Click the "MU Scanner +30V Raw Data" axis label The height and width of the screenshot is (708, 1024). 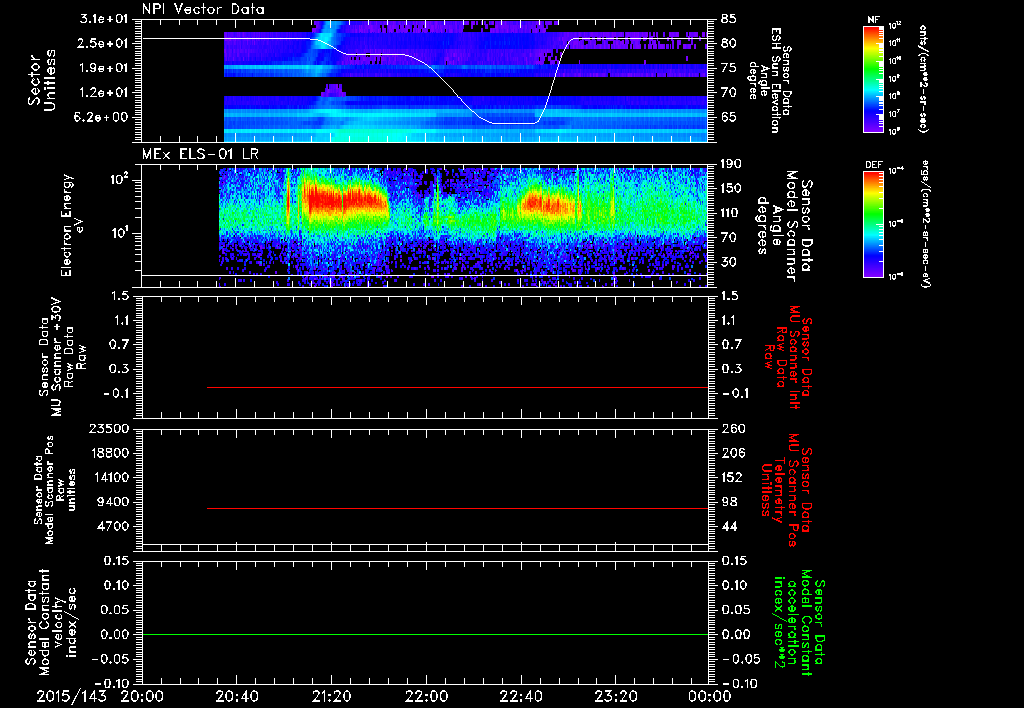click(63, 357)
